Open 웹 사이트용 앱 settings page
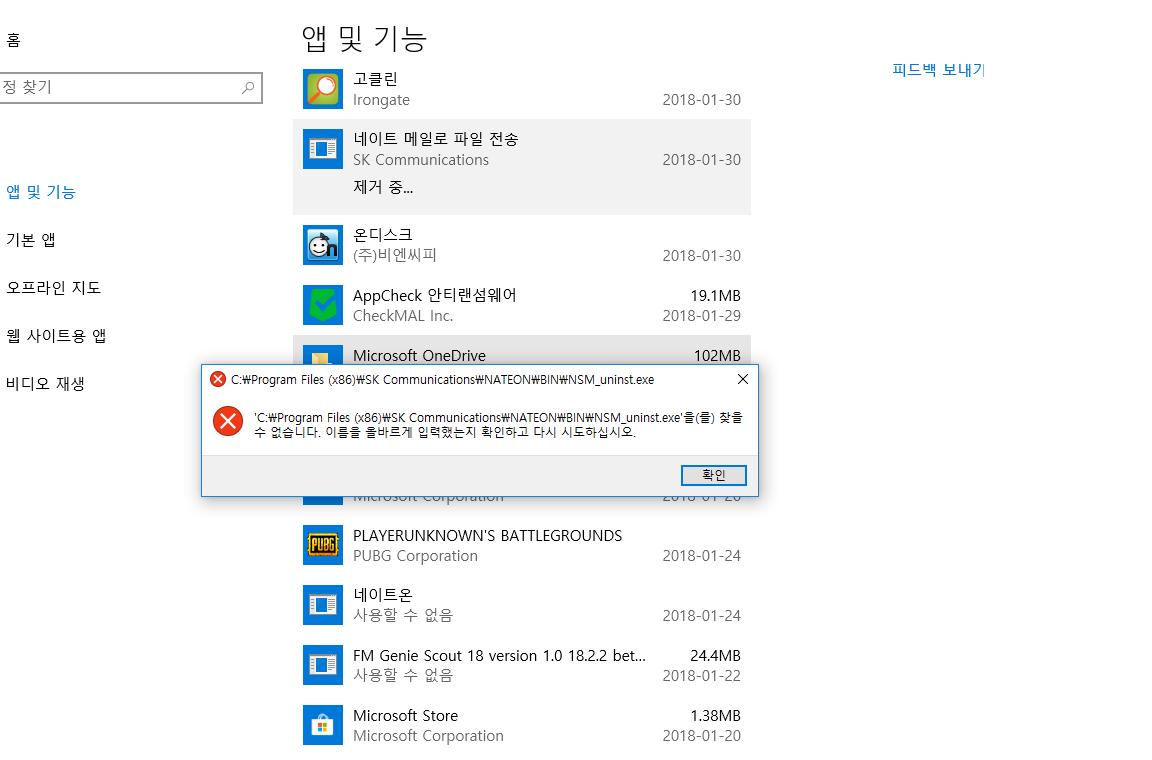Screen dimensions: 1152x760 tap(57, 336)
